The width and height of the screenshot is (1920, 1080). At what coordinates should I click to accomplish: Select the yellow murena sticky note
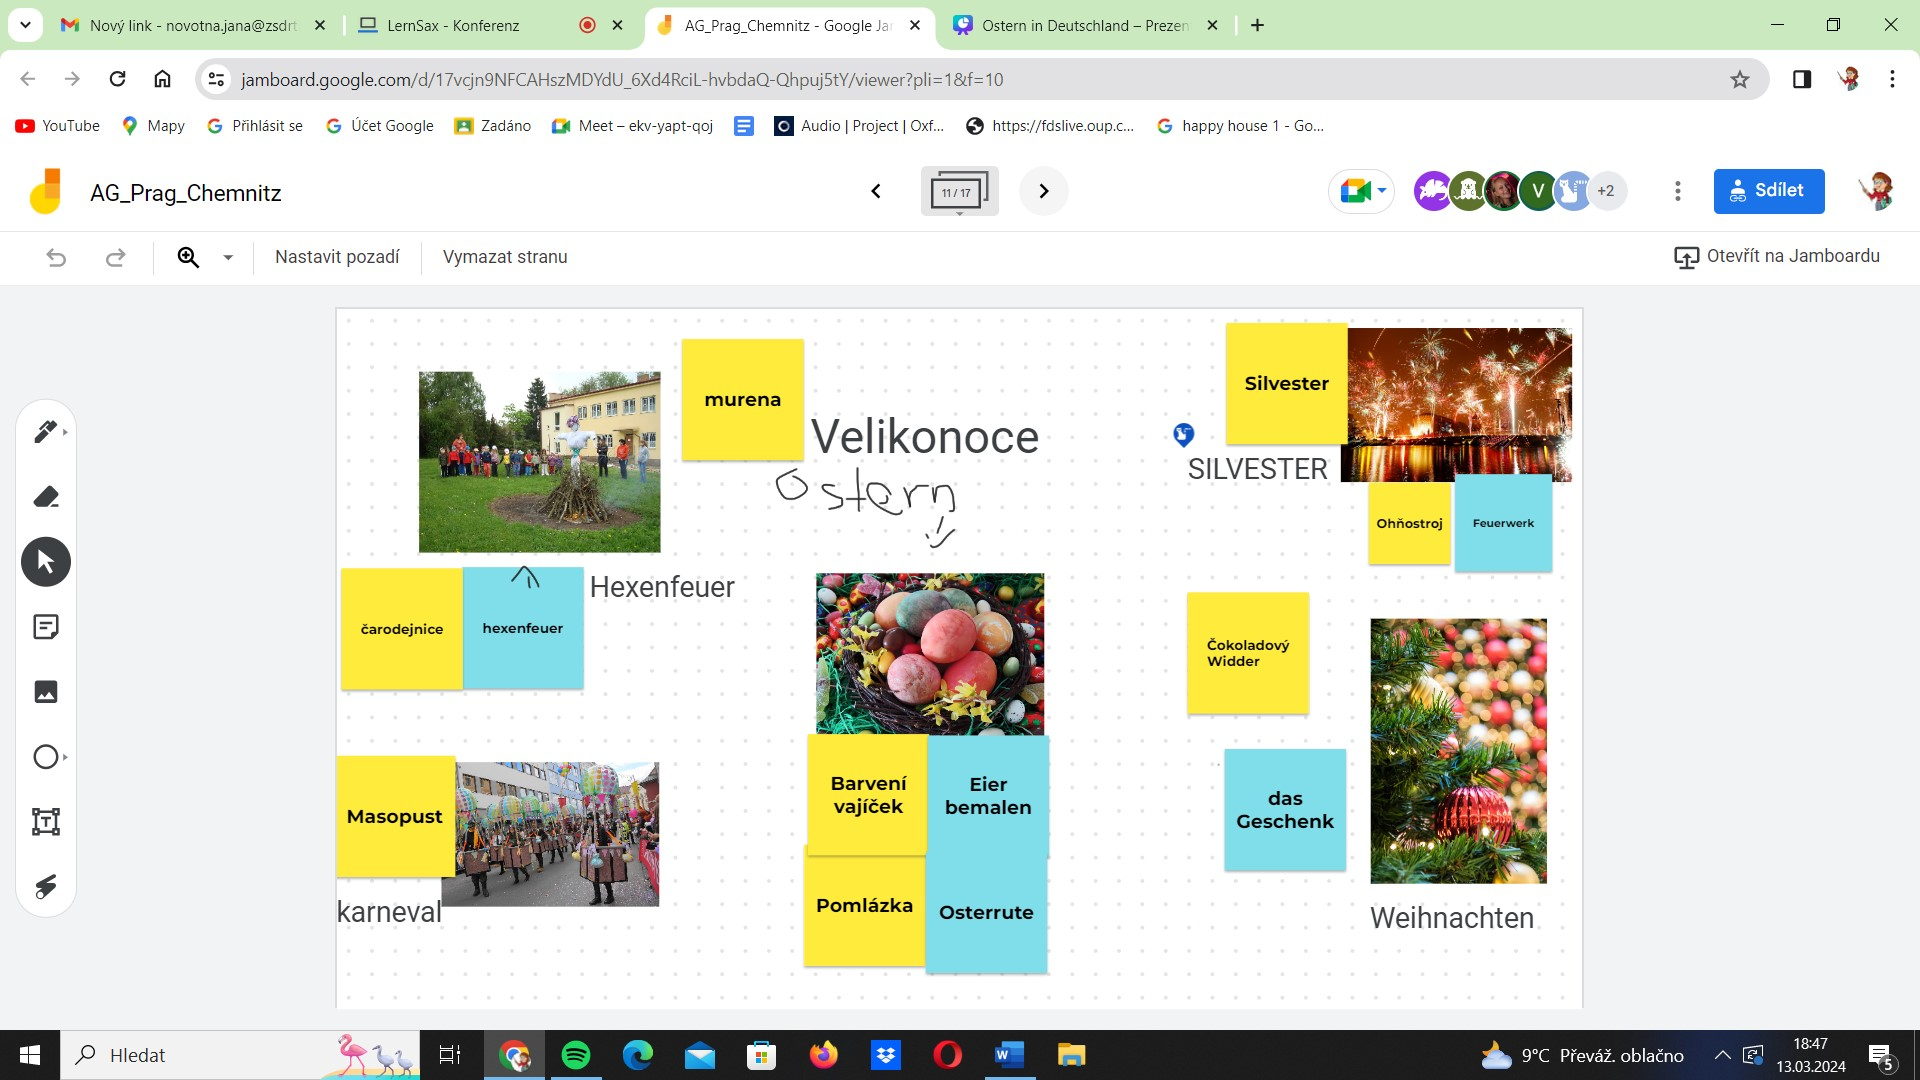(x=743, y=400)
